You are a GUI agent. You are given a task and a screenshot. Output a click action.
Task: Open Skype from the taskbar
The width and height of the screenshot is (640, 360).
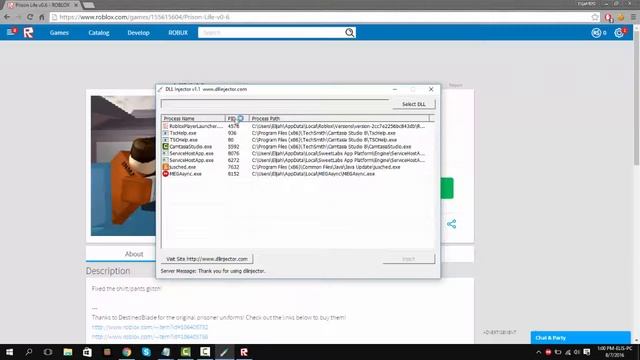pyautogui.click(x=146, y=352)
